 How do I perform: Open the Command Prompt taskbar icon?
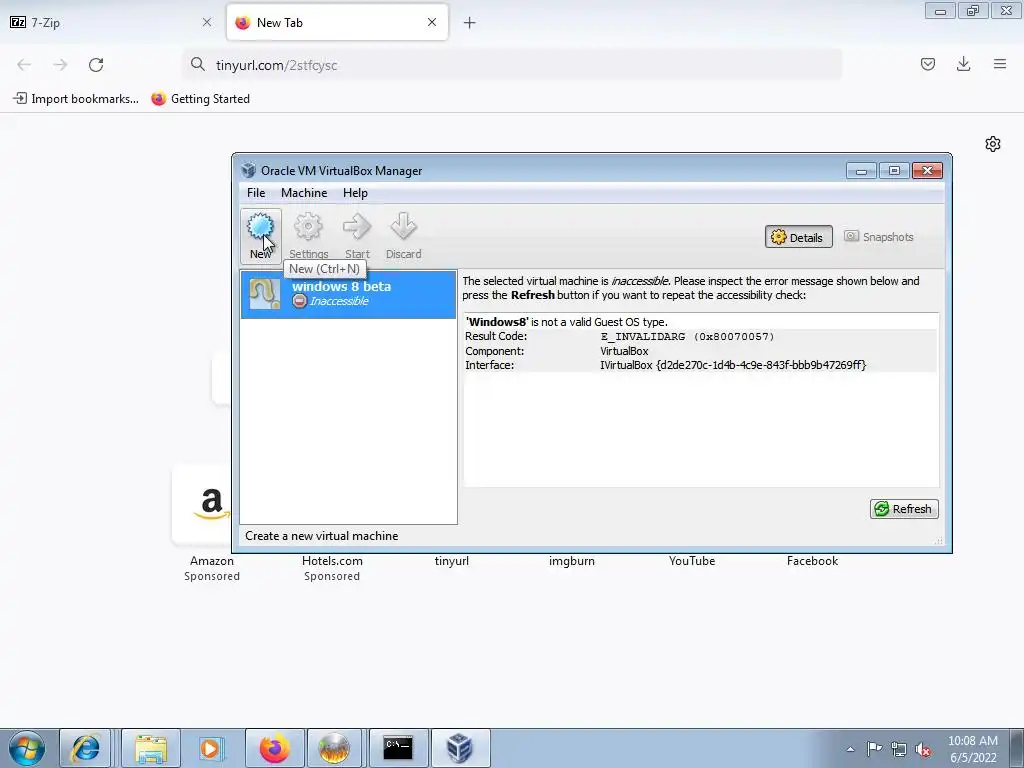coord(398,748)
